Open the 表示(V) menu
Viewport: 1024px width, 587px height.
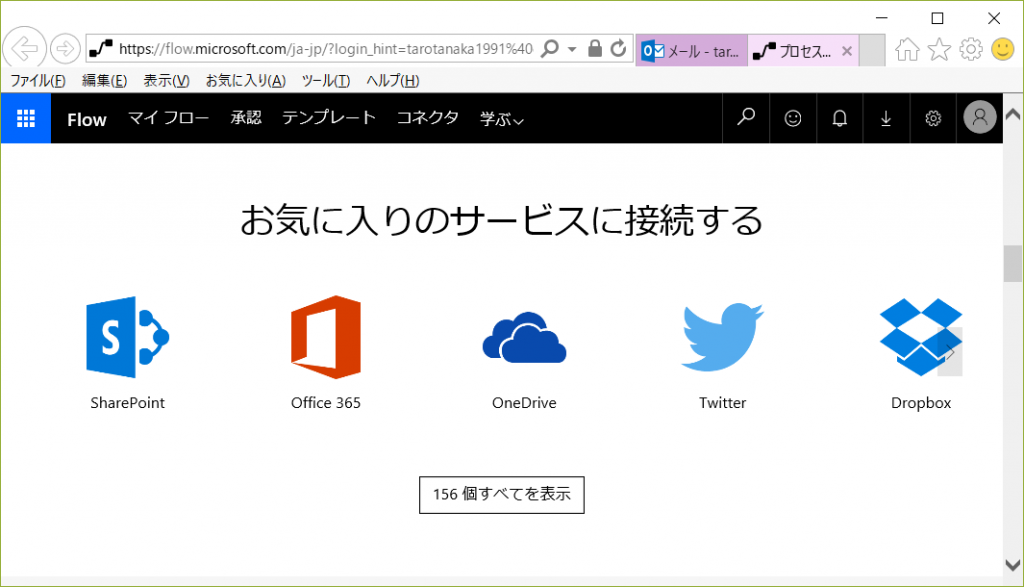(x=167, y=81)
